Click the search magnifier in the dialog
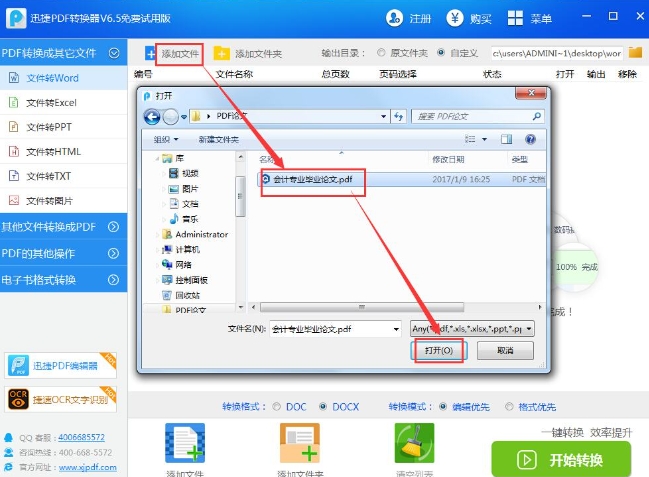The image size is (649, 477). (536, 116)
